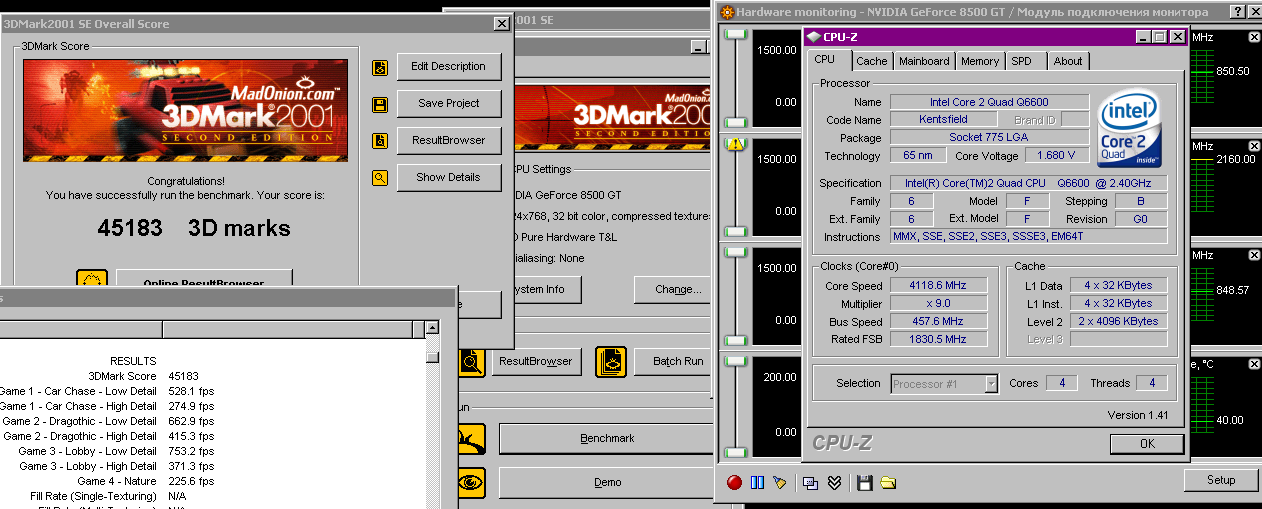Viewport: 1262px width, 509px height.
Task: Close the 848.57 MHz graph with its X
Action: pyautogui.click(x=1255, y=255)
